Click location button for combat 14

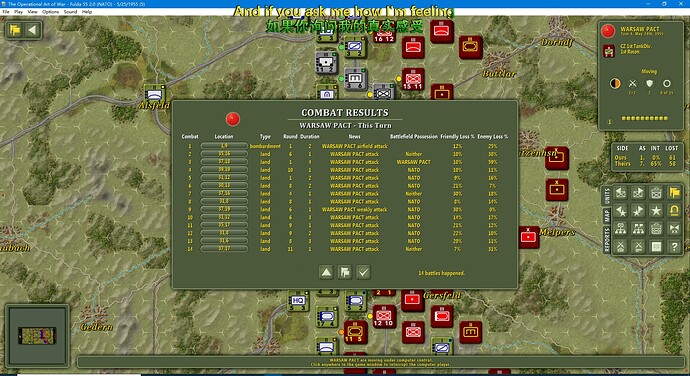tap(224, 249)
